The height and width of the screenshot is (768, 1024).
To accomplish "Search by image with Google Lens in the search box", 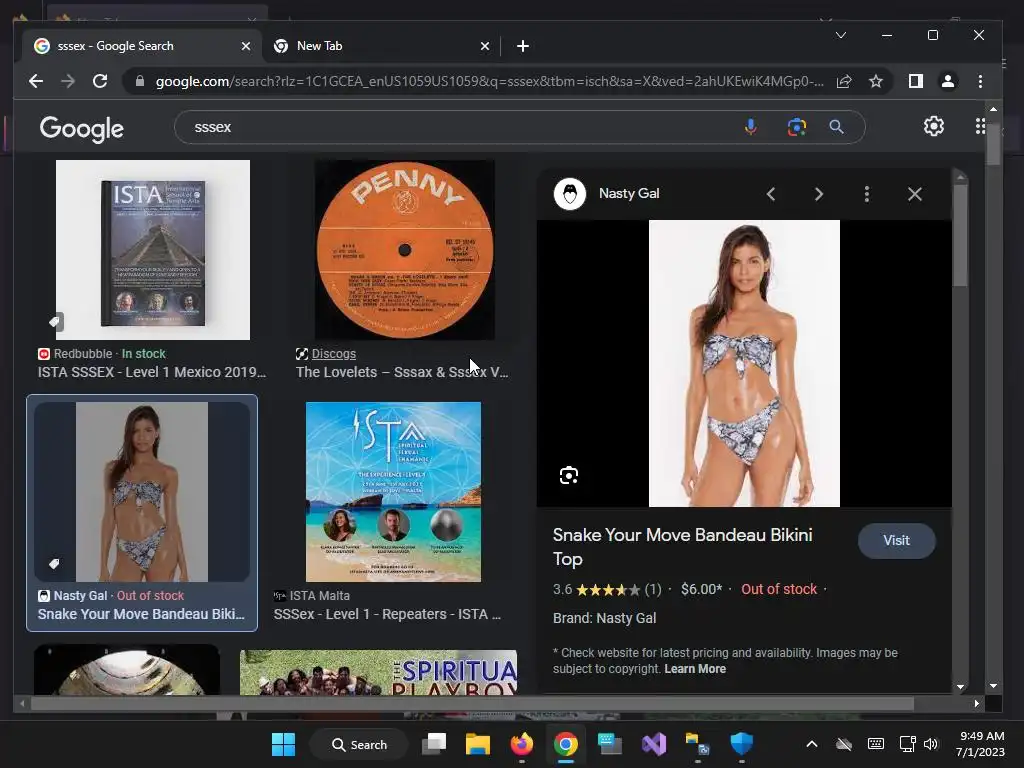I will [796, 127].
